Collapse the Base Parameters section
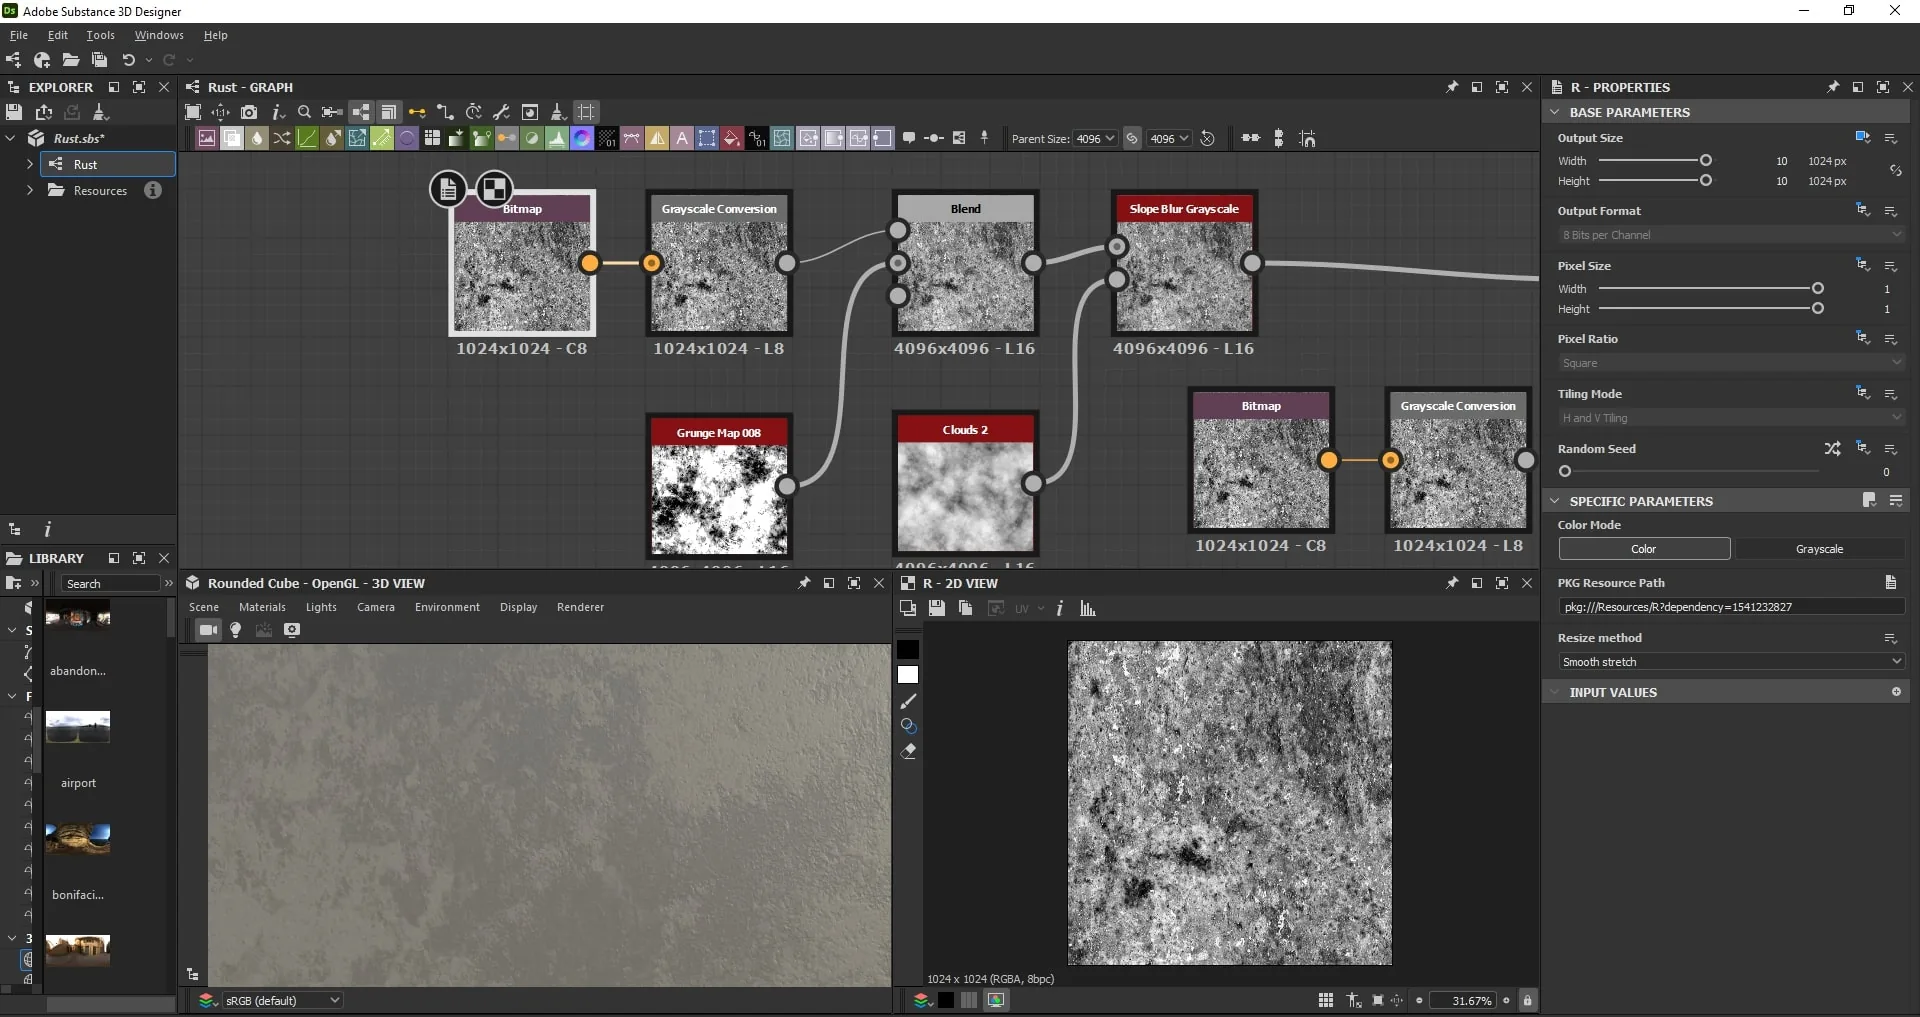The width and height of the screenshot is (1920, 1017). click(1555, 112)
